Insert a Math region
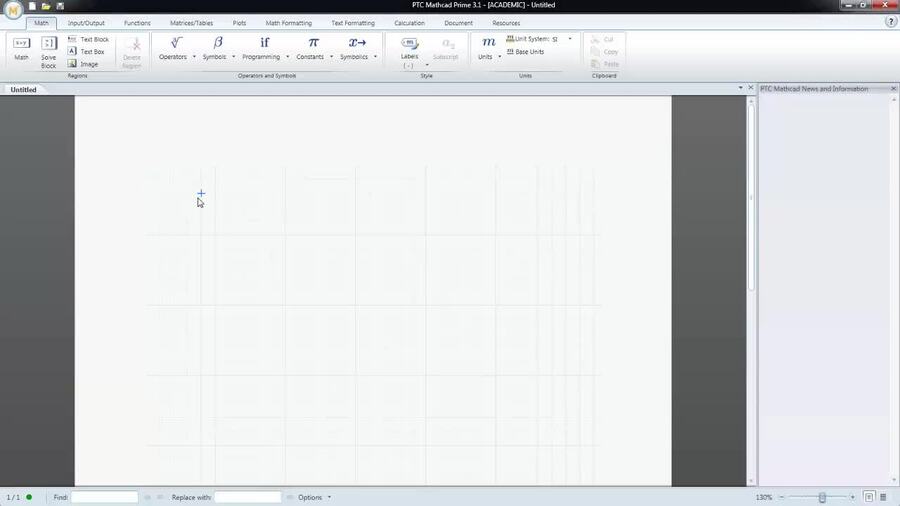Viewport: 900px width, 506px height. click(21, 49)
